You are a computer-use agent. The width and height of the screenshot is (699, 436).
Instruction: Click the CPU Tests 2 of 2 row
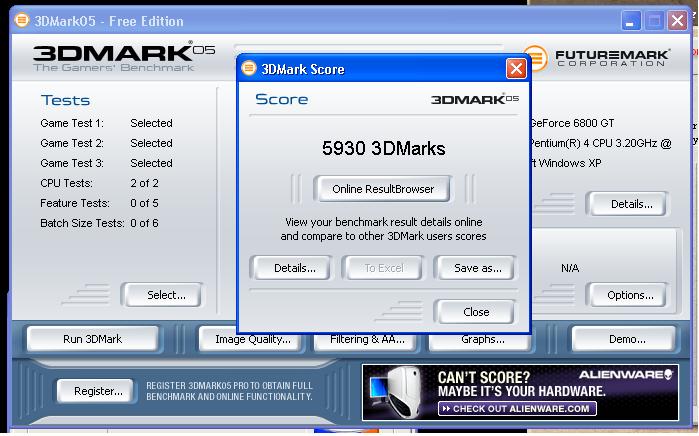point(99,183)
